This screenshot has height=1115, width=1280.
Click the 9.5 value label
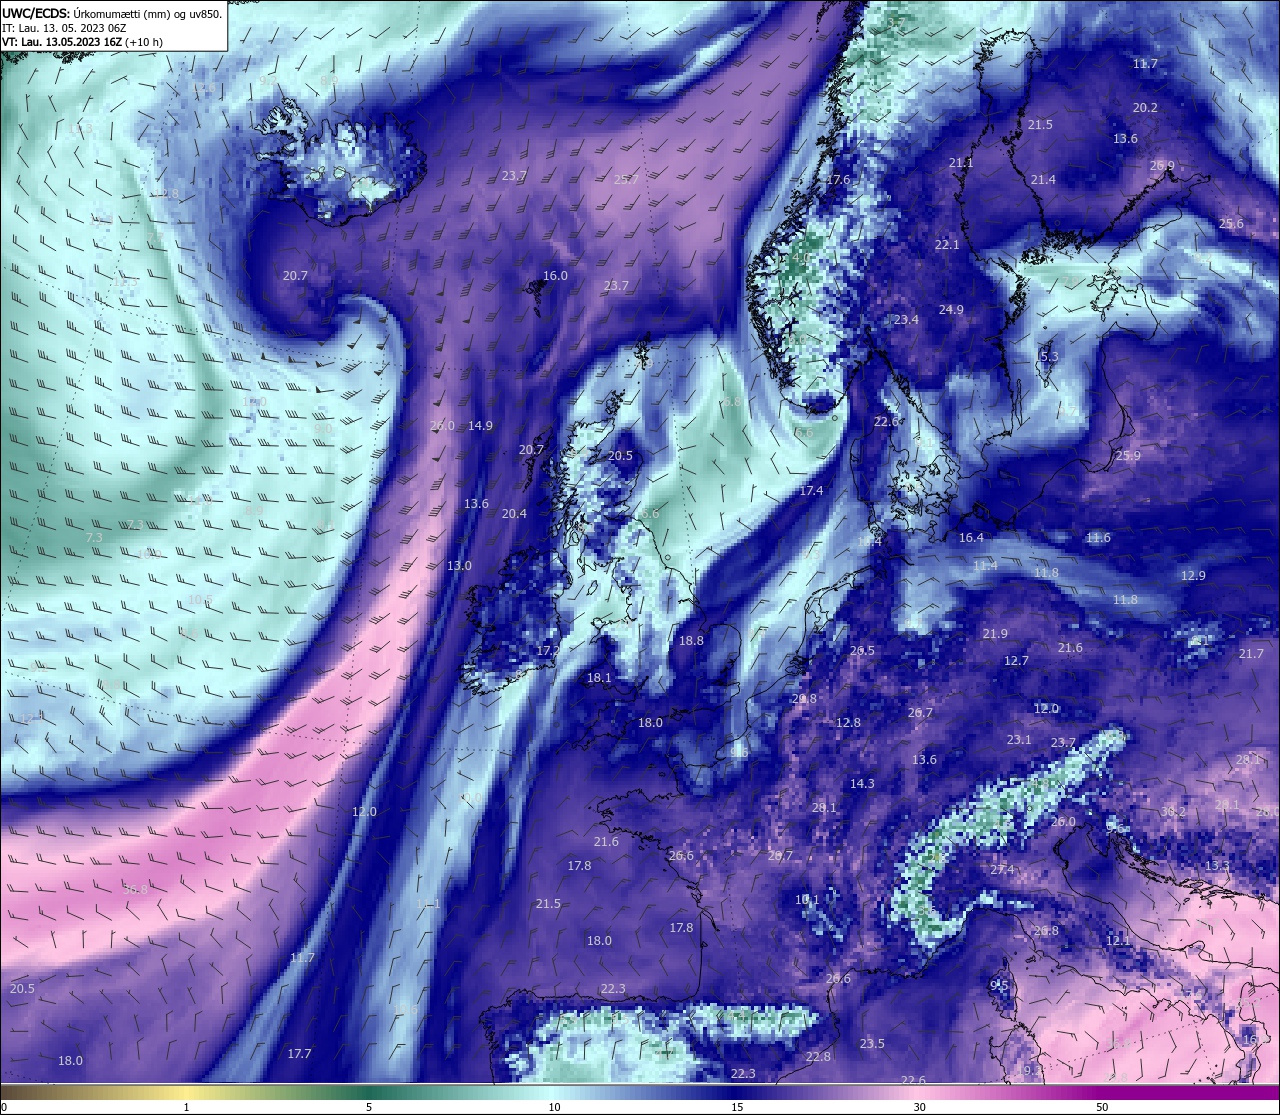click(999, 985)
